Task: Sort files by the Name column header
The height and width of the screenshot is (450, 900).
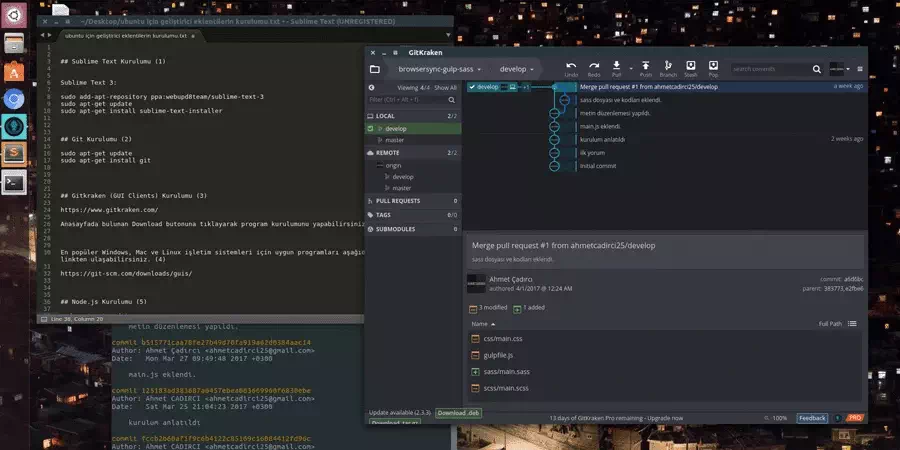Action: [483, 324]
